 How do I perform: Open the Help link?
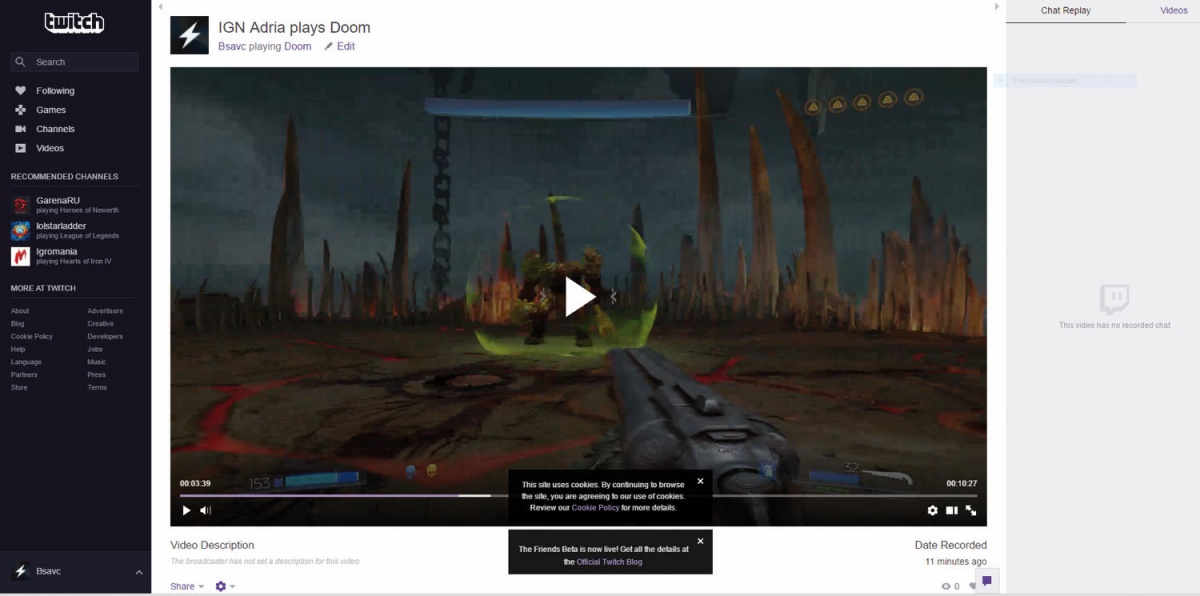18,350
